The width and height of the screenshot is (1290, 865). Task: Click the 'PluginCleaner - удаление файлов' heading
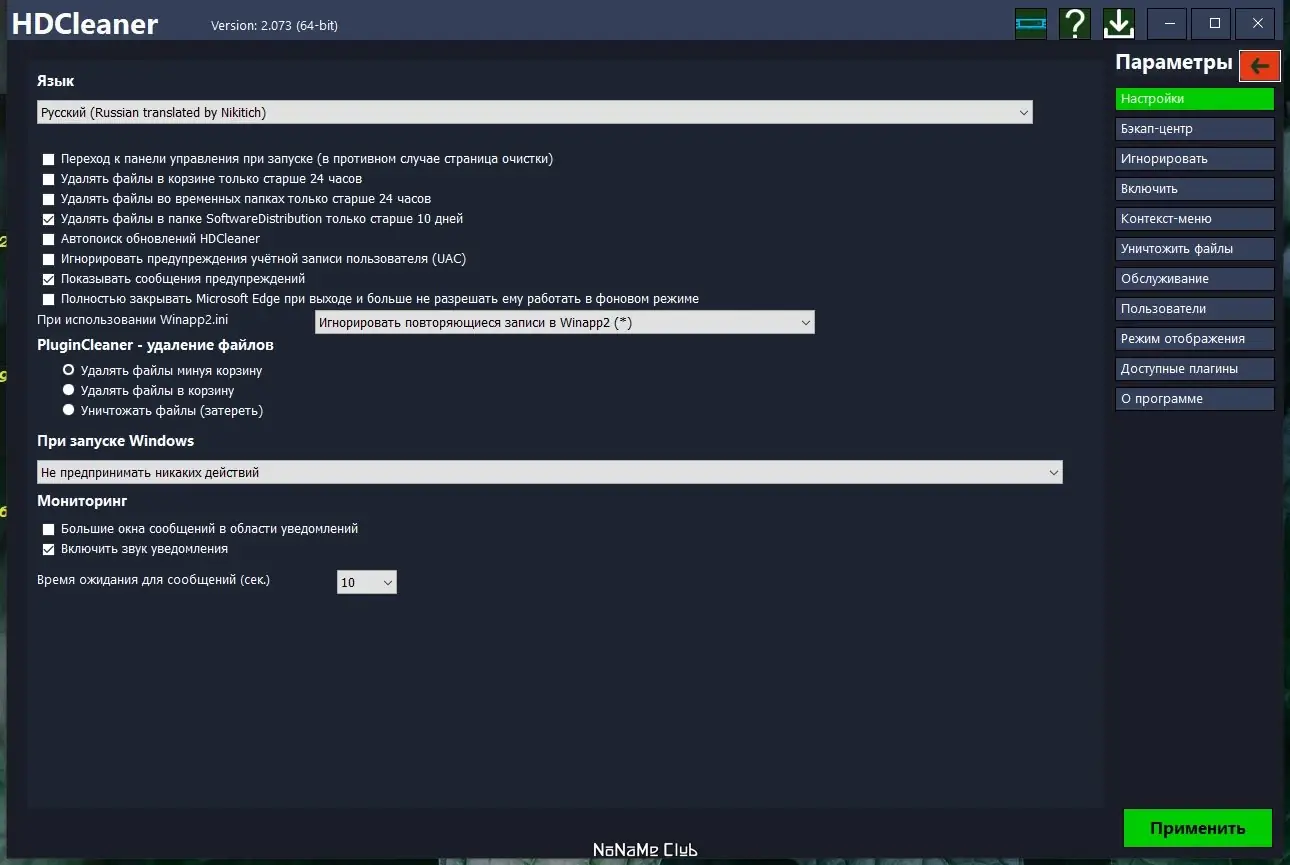155,345
